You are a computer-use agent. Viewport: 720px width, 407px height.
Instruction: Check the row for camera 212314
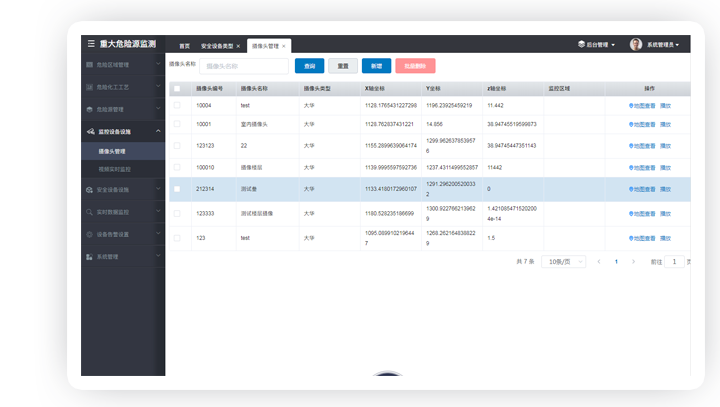pos(177,189)
